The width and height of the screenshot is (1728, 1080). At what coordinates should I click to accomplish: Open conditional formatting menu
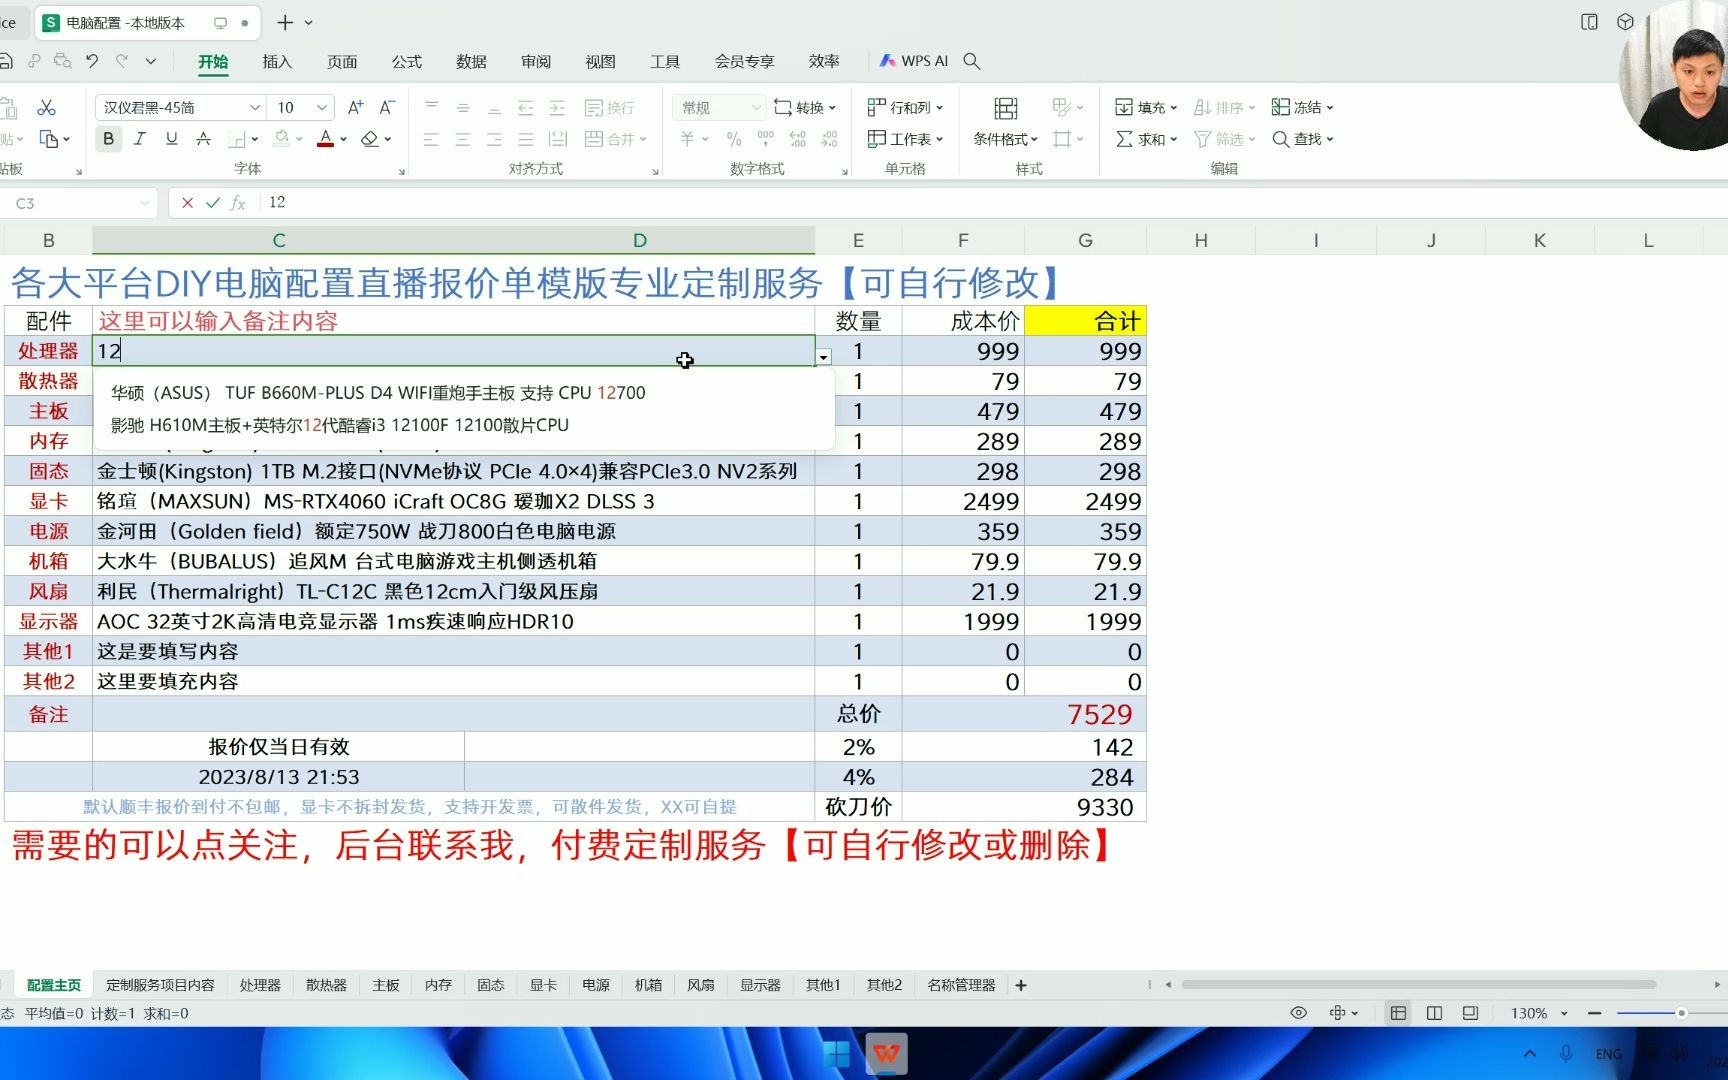pos(1006,139)
